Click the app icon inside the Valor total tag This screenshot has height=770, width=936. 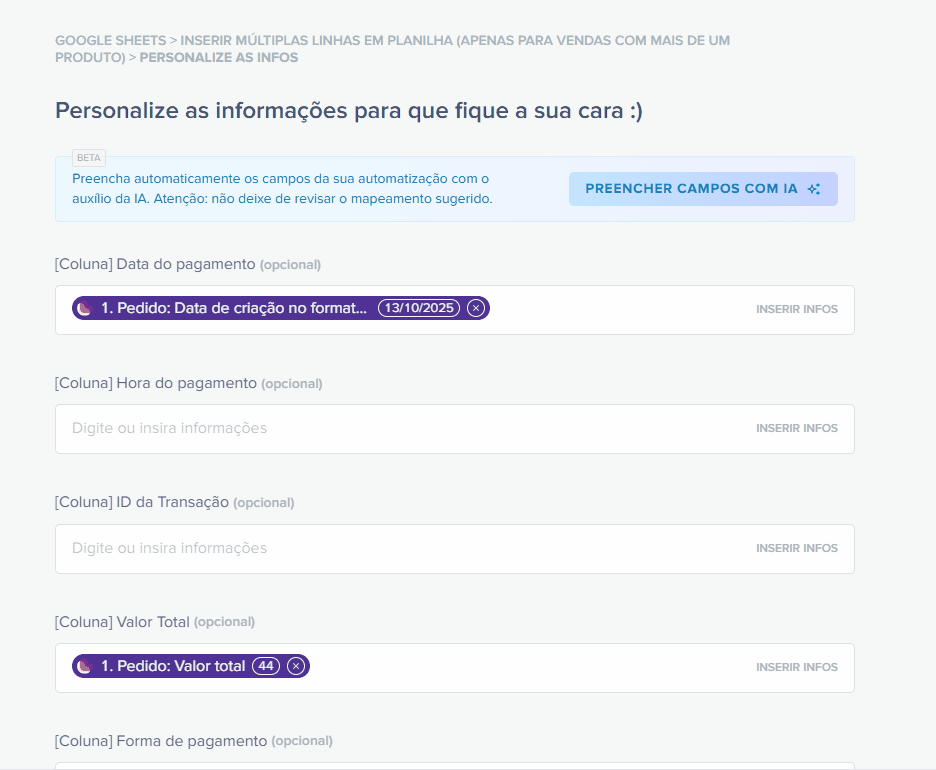point(82,666)
